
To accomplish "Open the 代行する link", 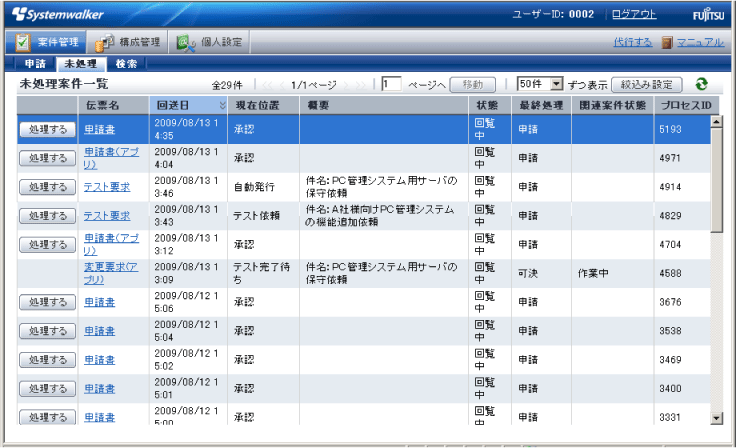I will point(632,42).
